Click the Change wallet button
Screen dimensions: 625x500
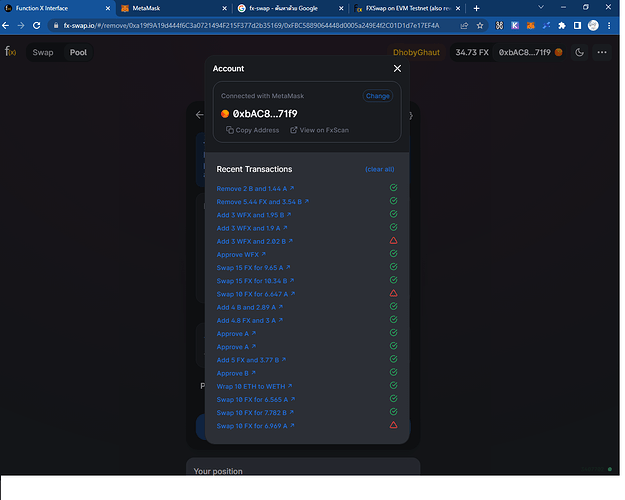(377, 96)
